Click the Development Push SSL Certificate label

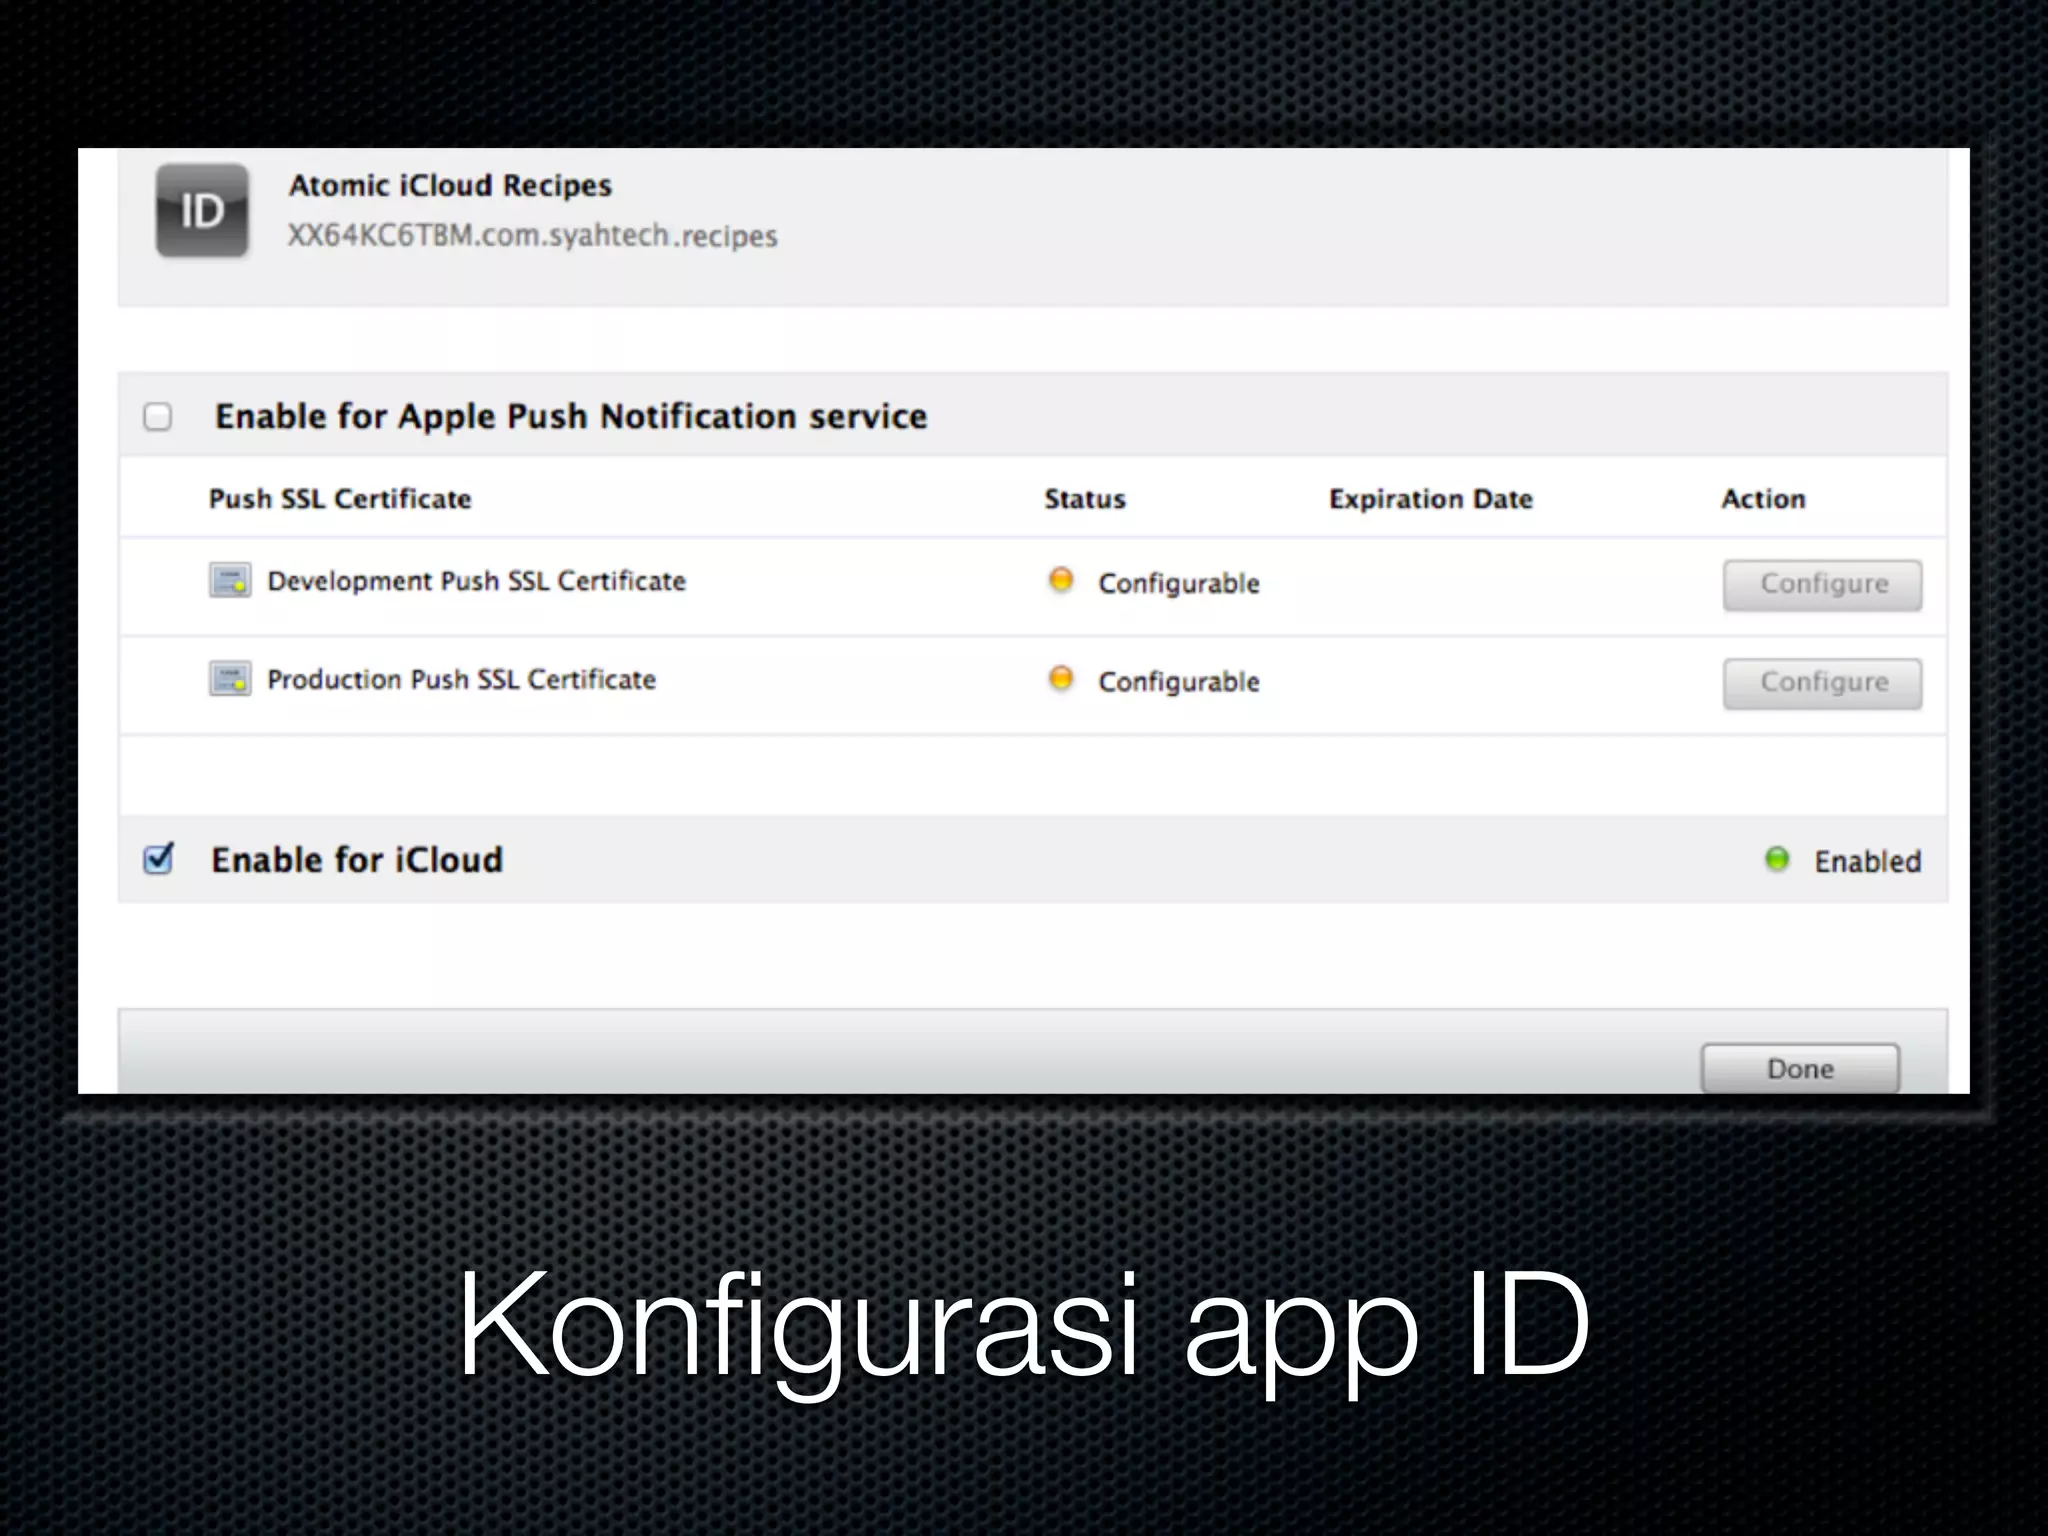[x=476, y=581]
